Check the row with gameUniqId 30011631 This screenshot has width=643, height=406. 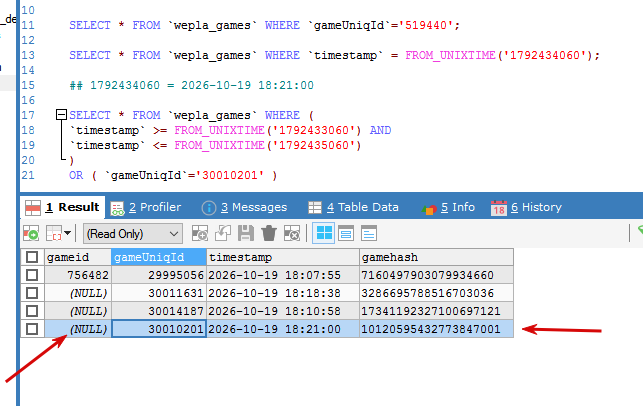(32, 293)
